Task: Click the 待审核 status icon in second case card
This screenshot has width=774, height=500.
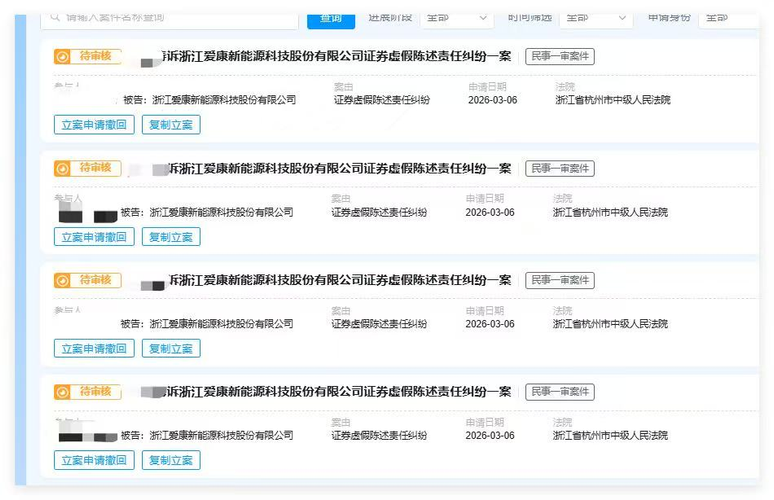Action: [62, 169]
